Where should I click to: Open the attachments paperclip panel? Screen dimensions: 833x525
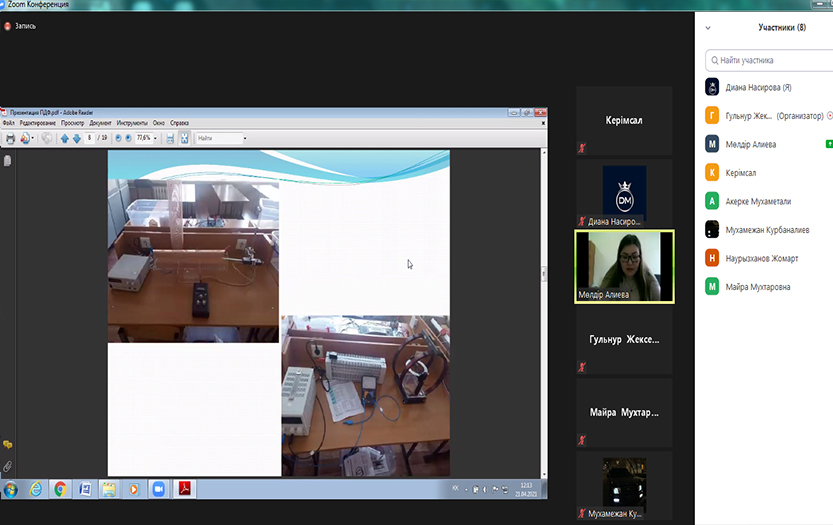7,467
